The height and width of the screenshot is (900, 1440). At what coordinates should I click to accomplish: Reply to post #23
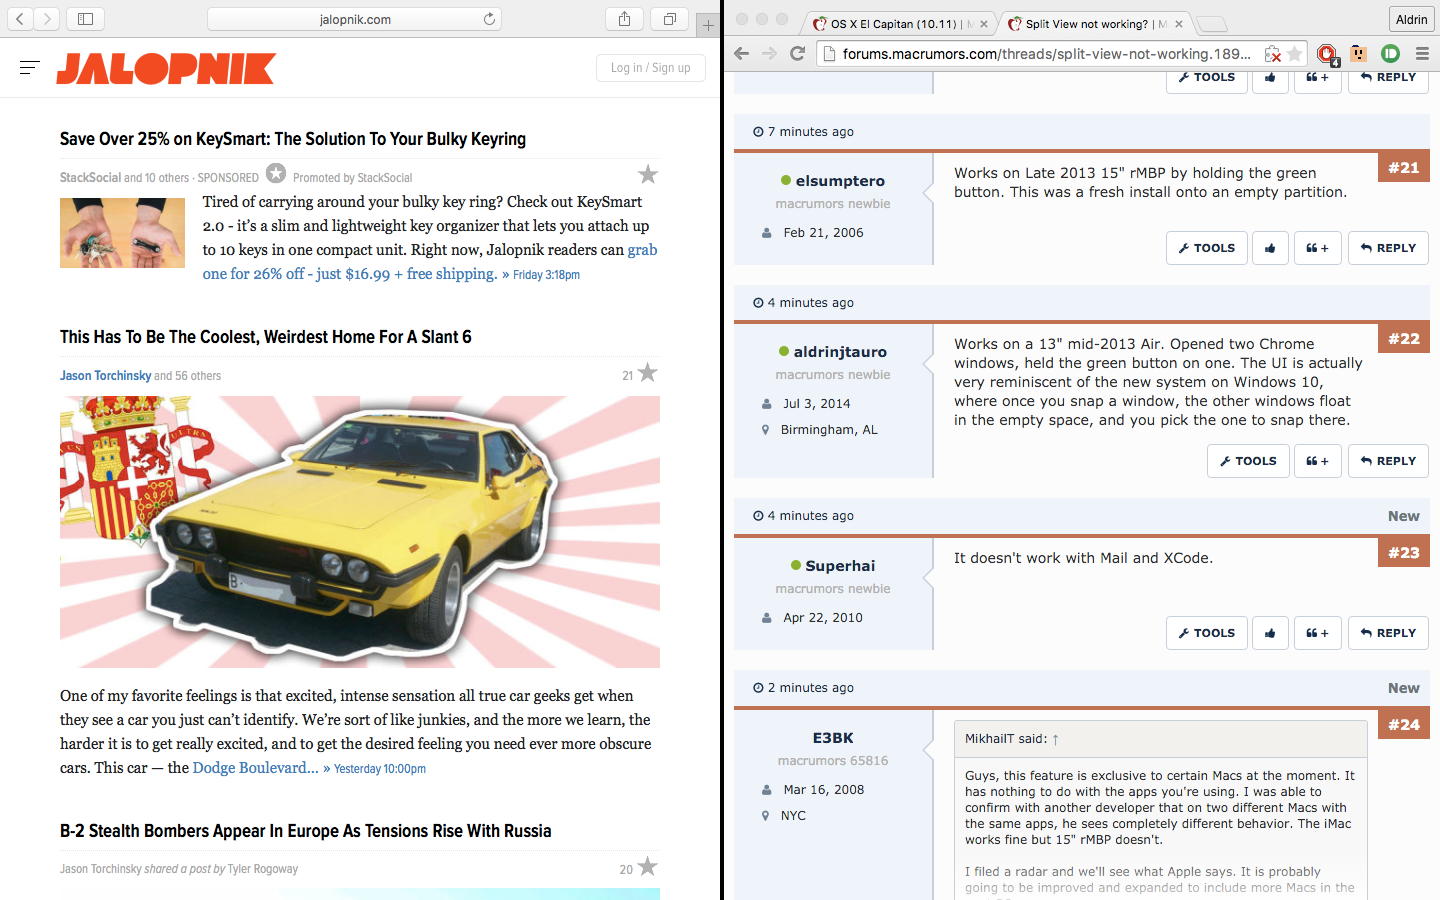1388,633
